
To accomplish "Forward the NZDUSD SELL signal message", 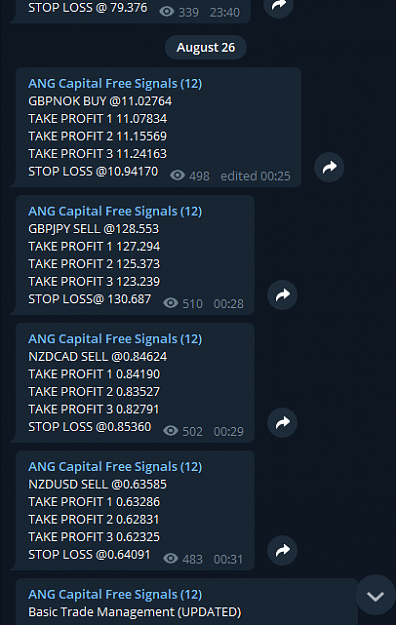I will pos(282,550).
